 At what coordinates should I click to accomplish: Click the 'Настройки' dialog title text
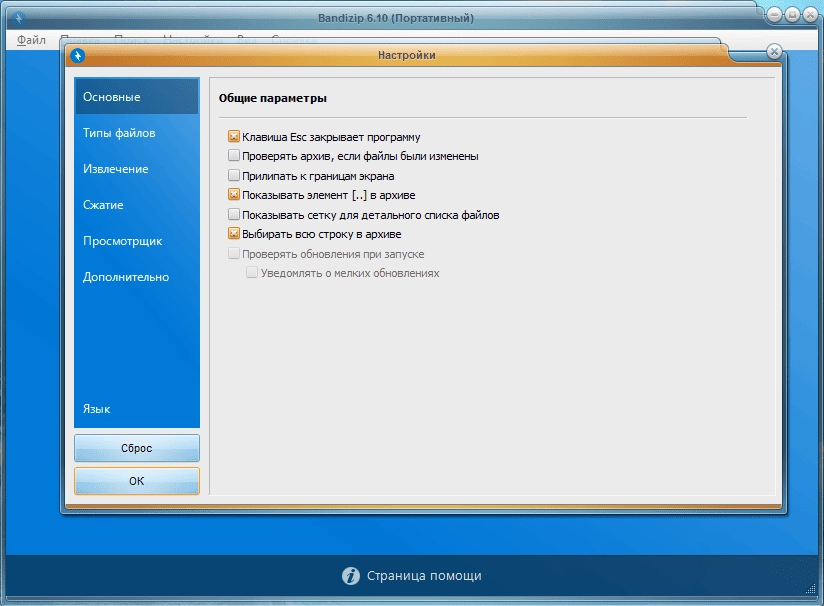tap(407, 55)
